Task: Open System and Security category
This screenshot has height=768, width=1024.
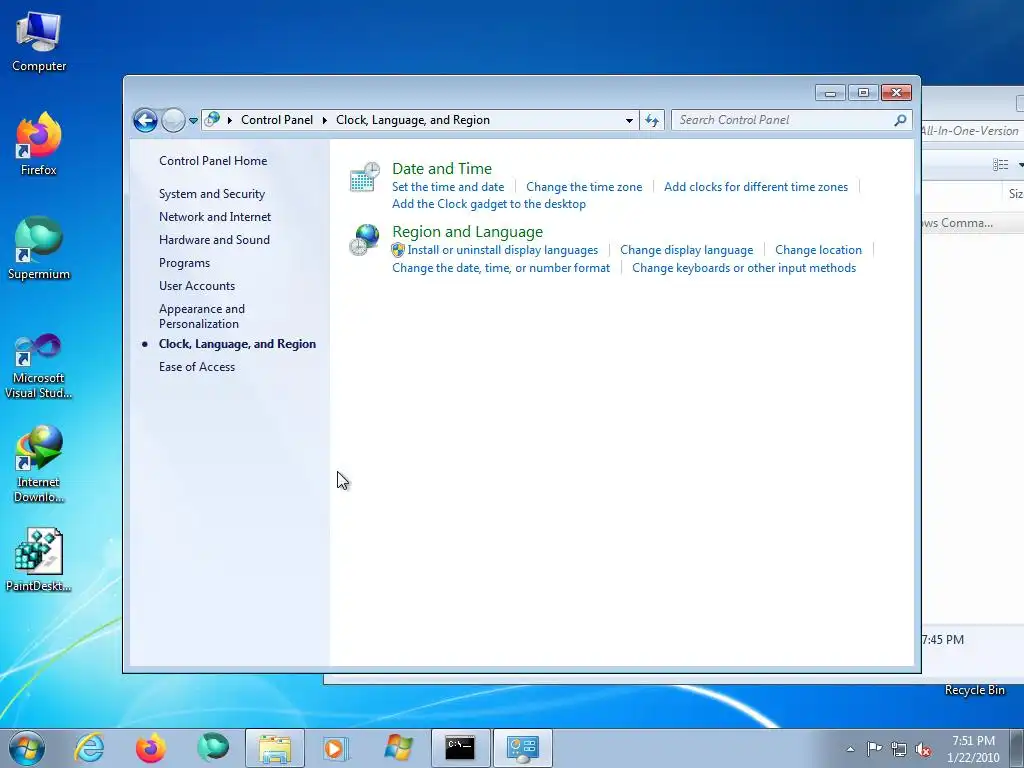Action: [212, 194]
